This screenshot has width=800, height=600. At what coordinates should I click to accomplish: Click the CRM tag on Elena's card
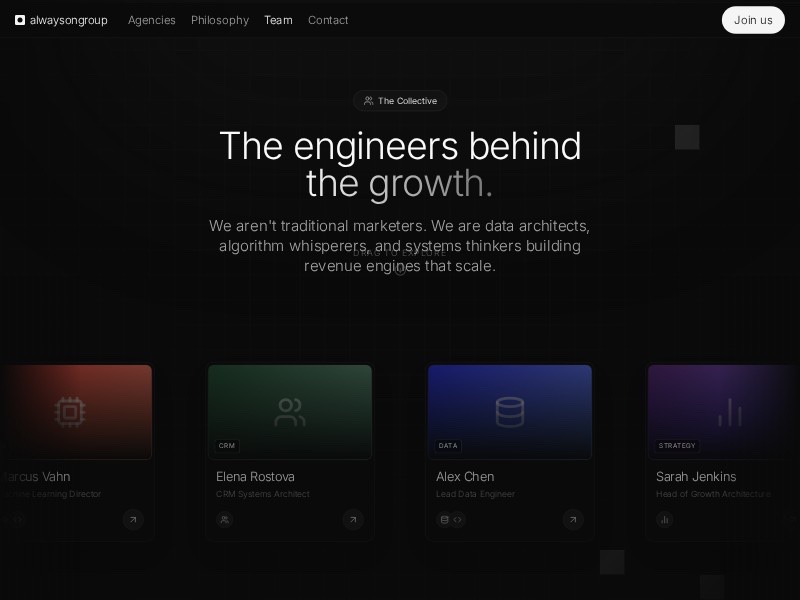pyautogui.click(x=227, y=446)
